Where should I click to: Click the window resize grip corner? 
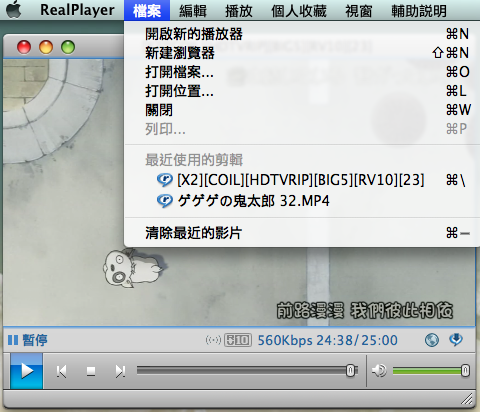coord(467,399)
